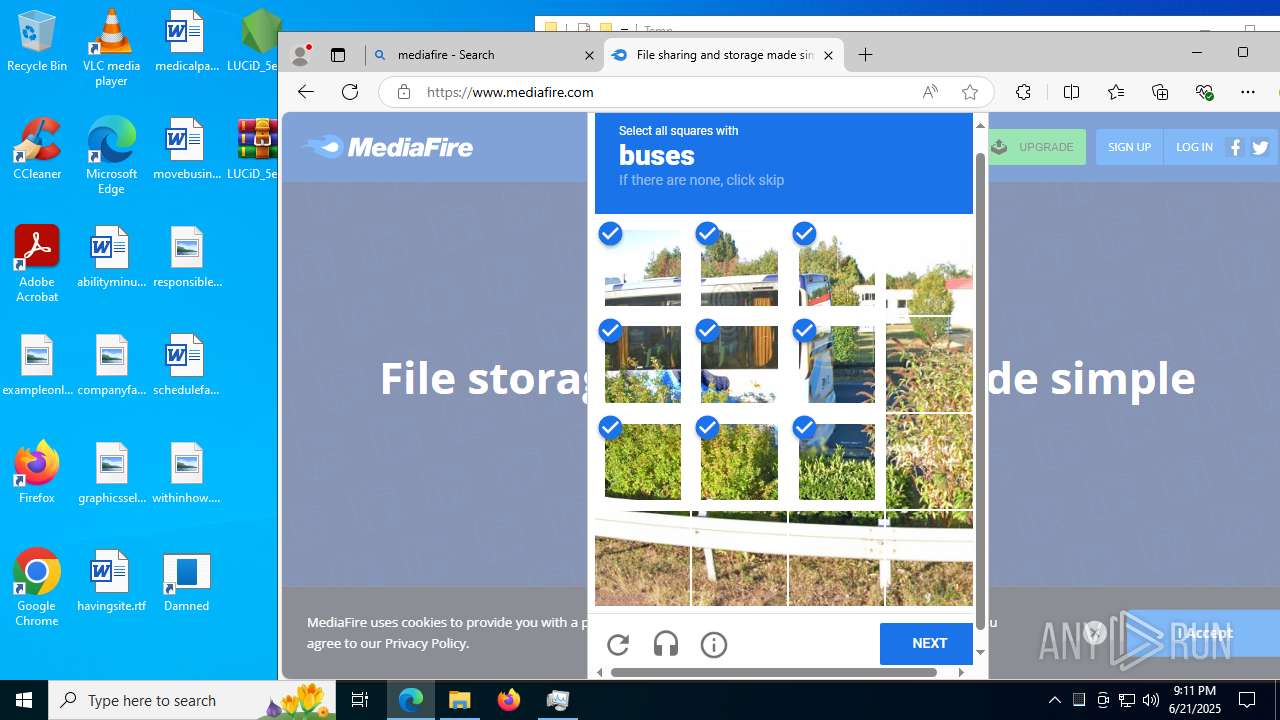Viewport: 1280px width, 720px height.
Task: Open notification center
Action: click(x=1247, y=700)
